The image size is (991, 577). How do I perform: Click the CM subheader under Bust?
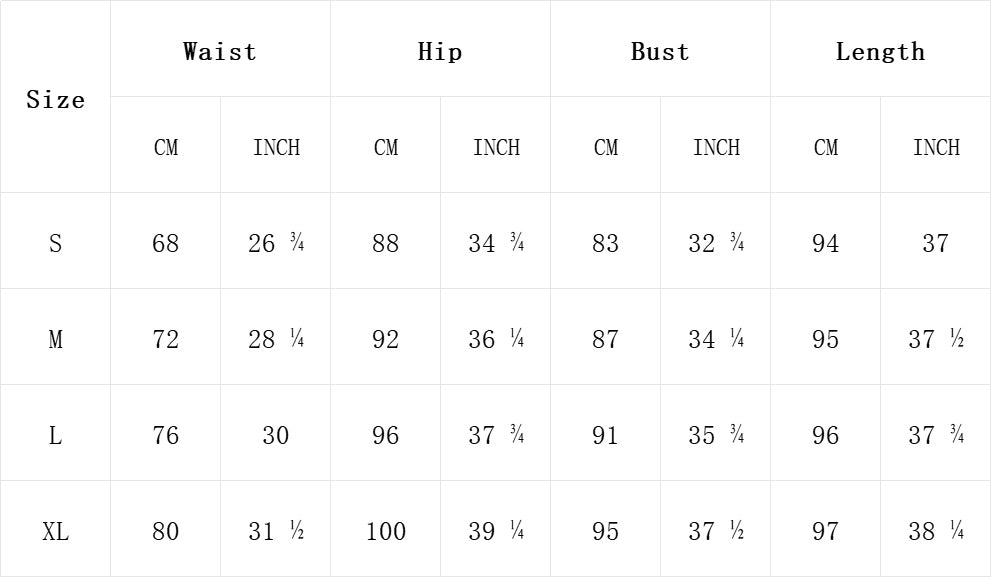click(606, 148)
